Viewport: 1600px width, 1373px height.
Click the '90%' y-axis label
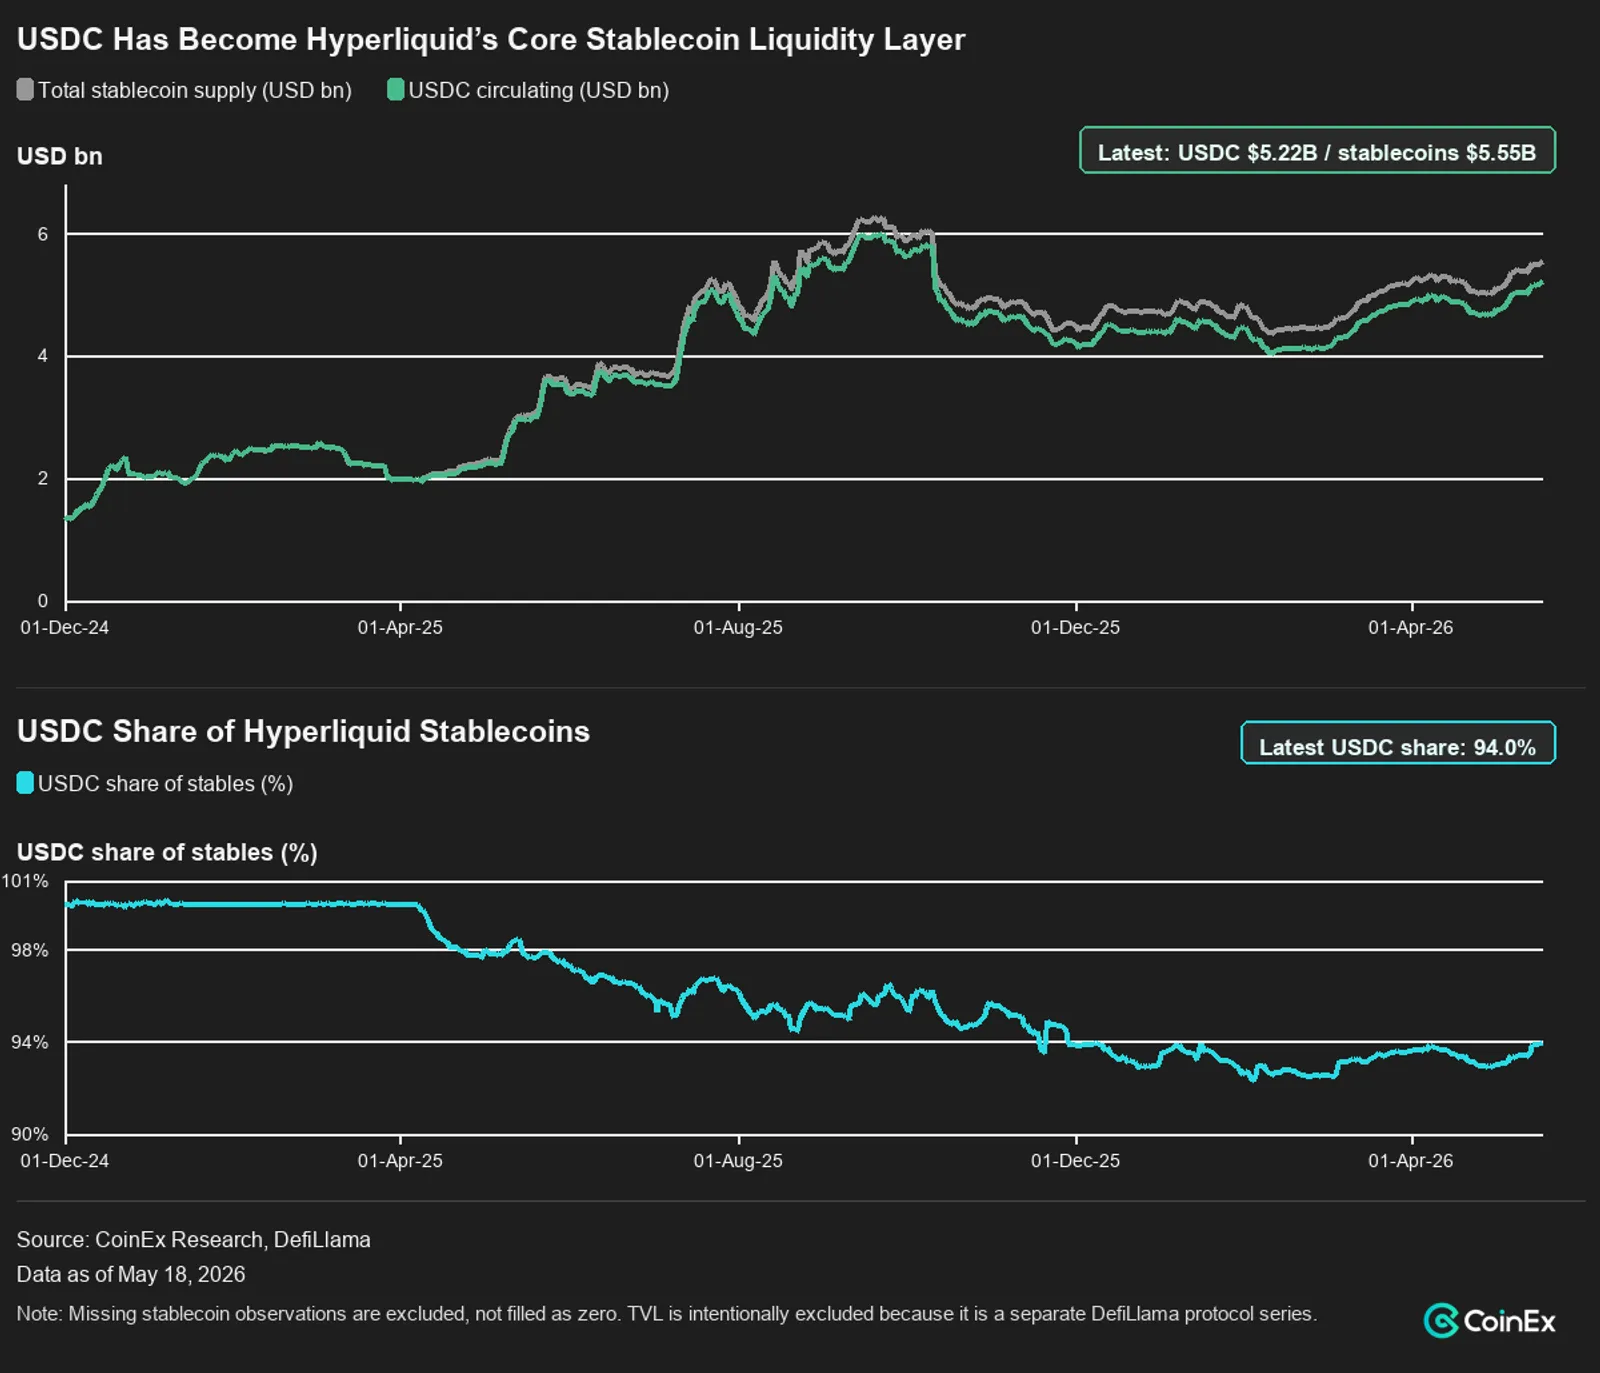coord(30,1134)
